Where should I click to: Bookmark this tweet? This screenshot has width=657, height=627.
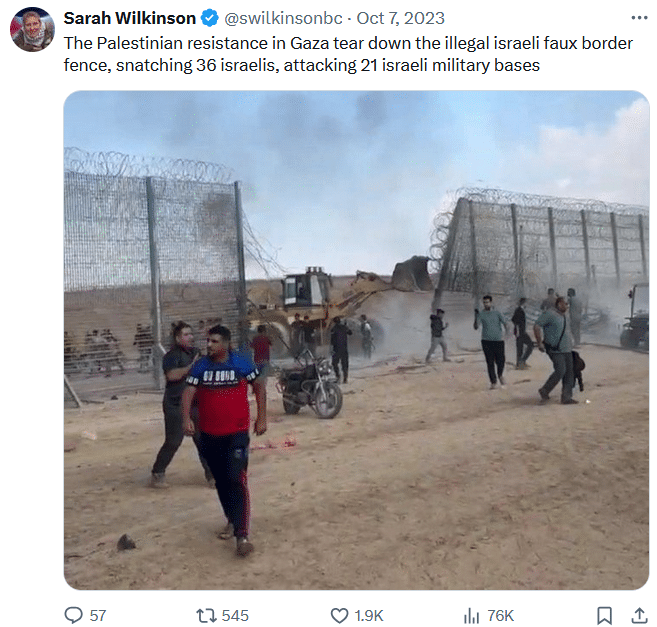604,616
